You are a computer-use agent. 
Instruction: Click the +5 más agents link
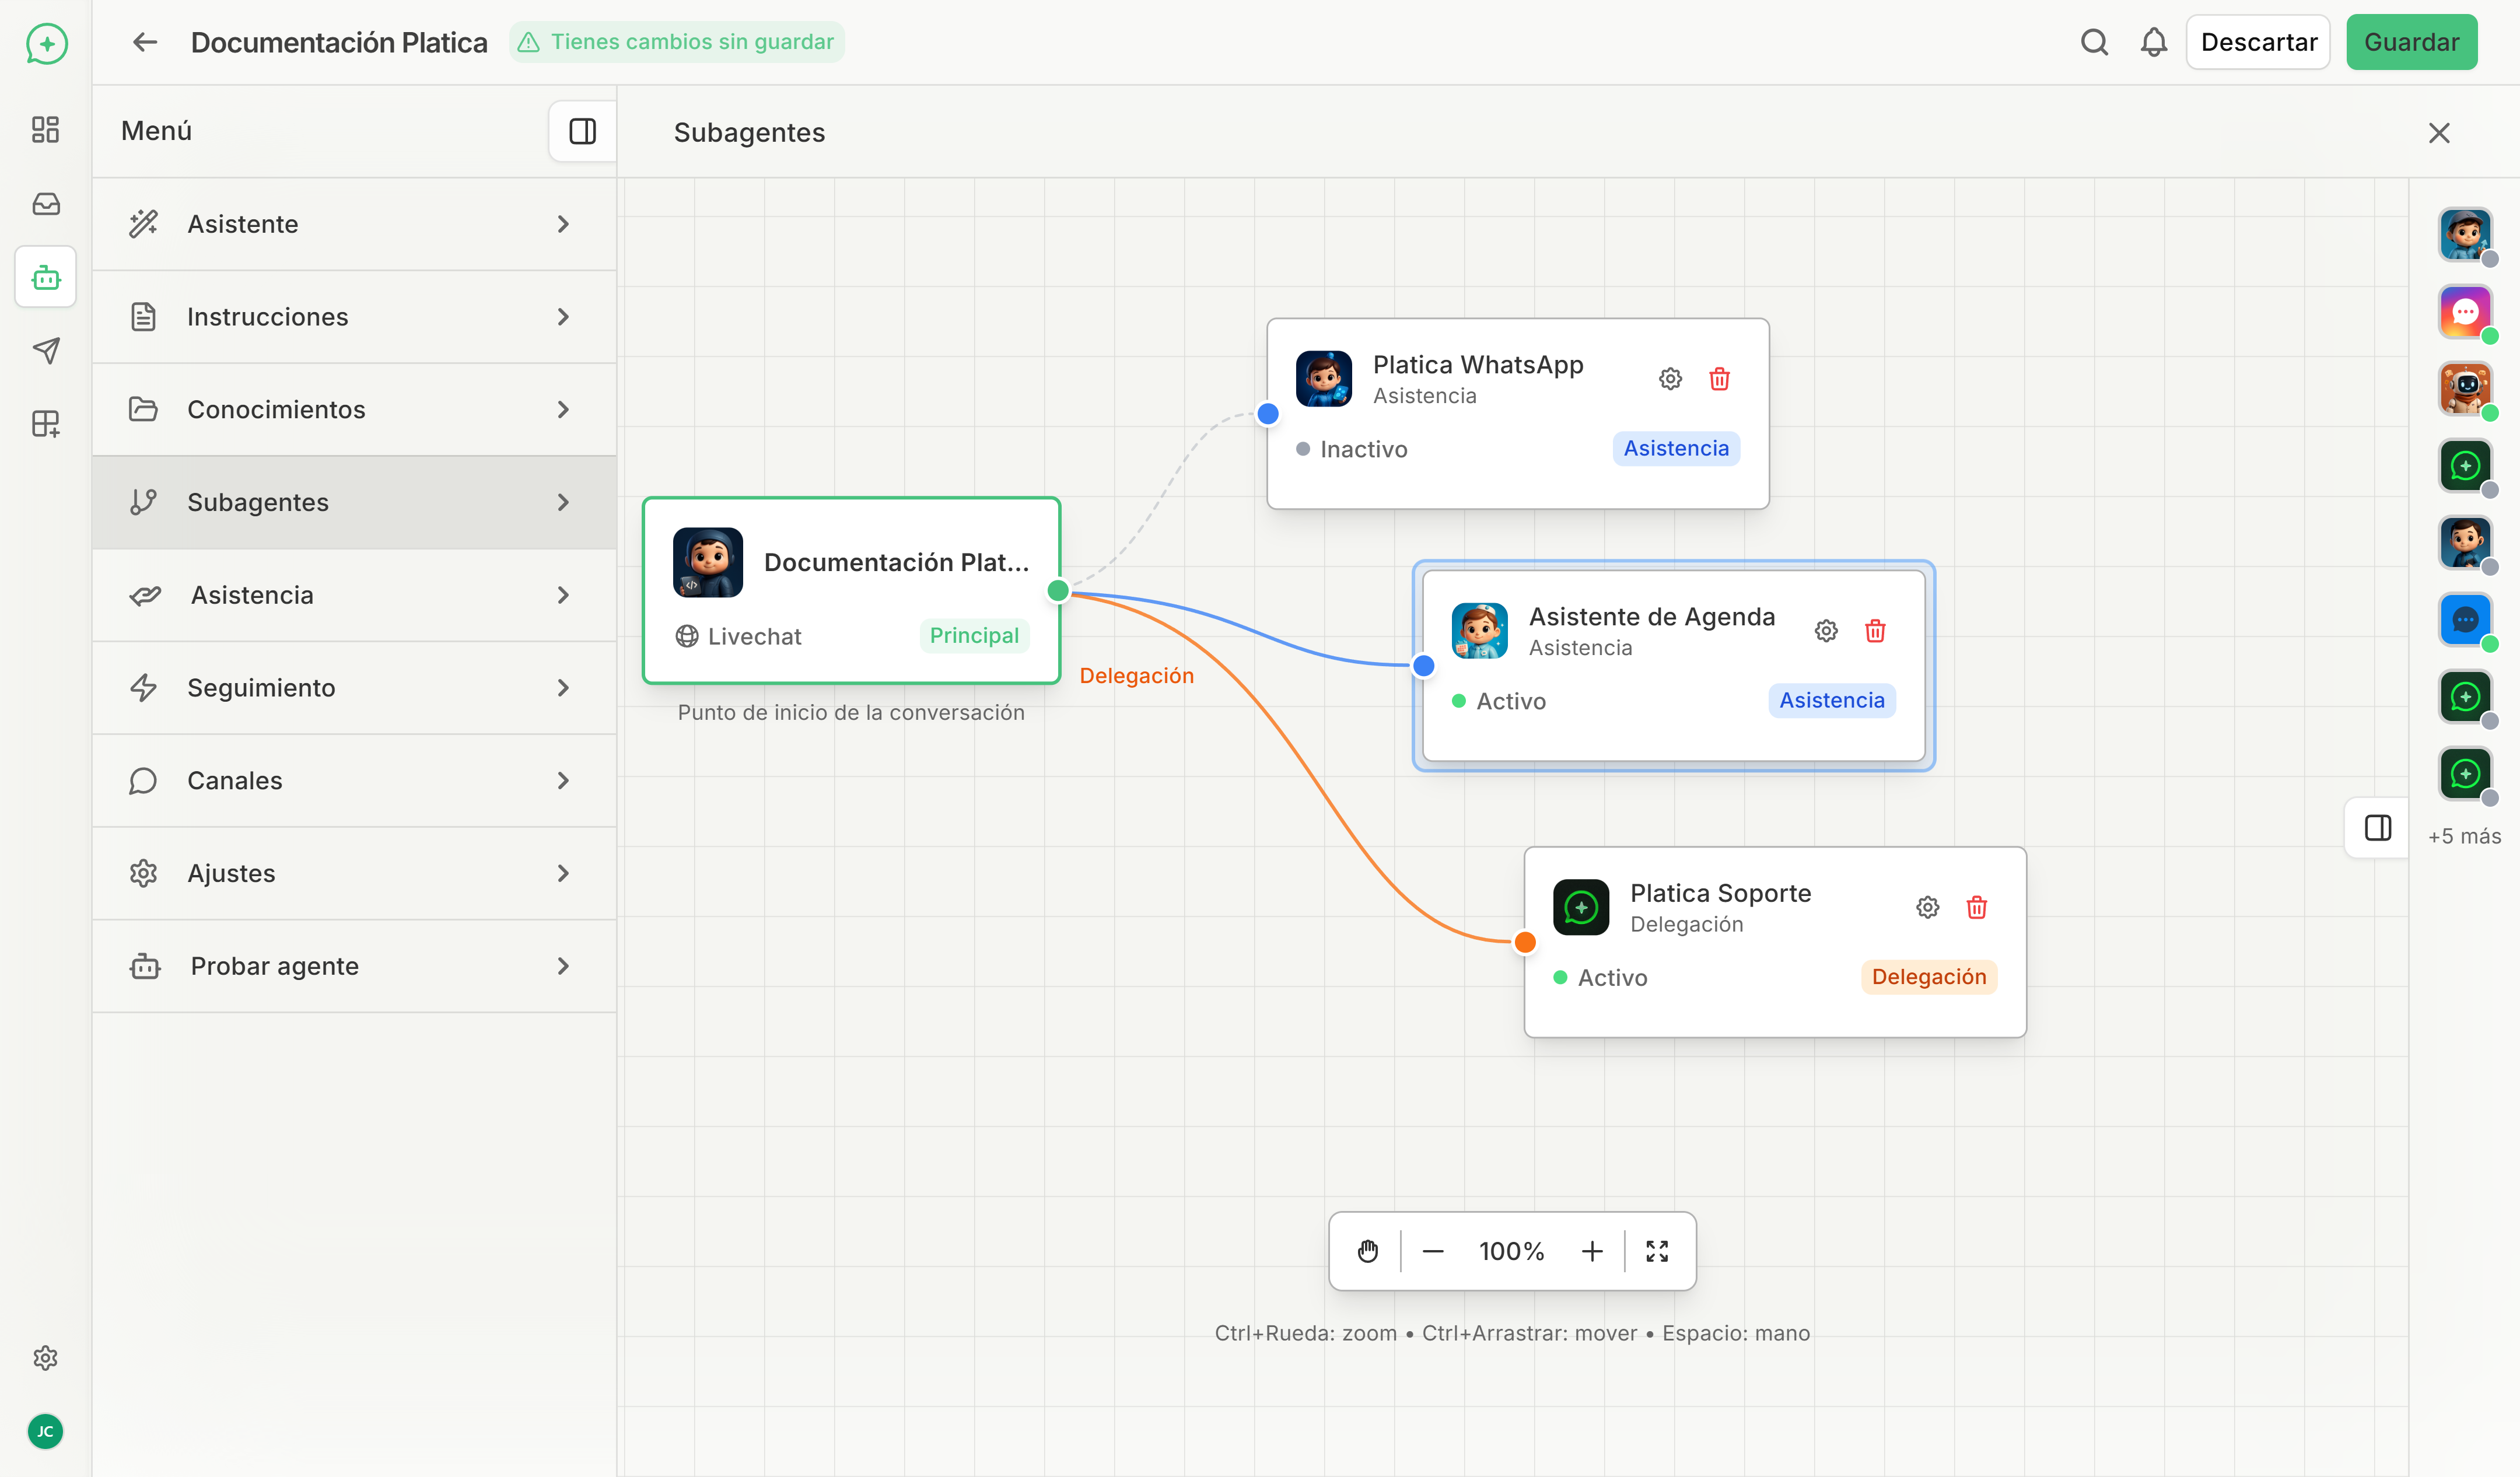click(x=2463, y=836)
